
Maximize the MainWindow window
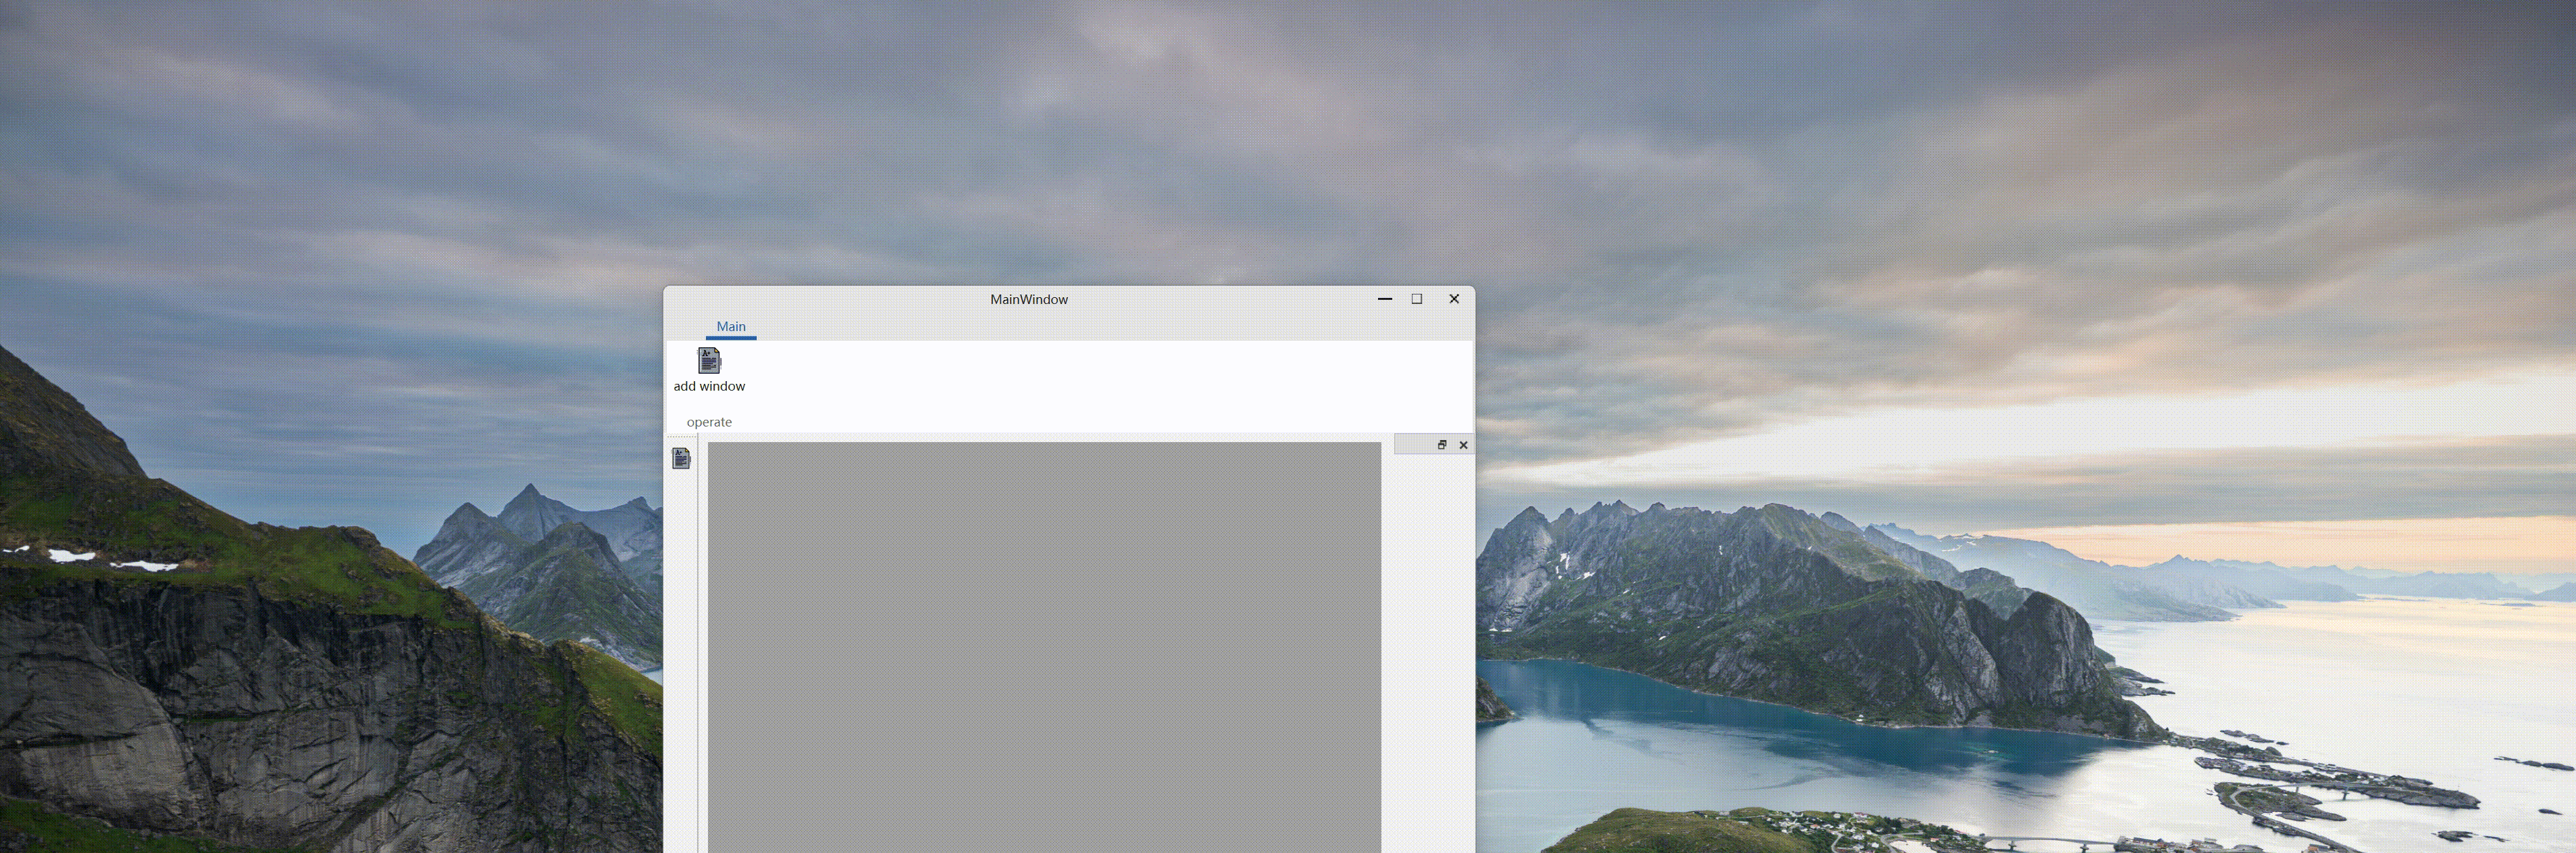(1417, 299)
